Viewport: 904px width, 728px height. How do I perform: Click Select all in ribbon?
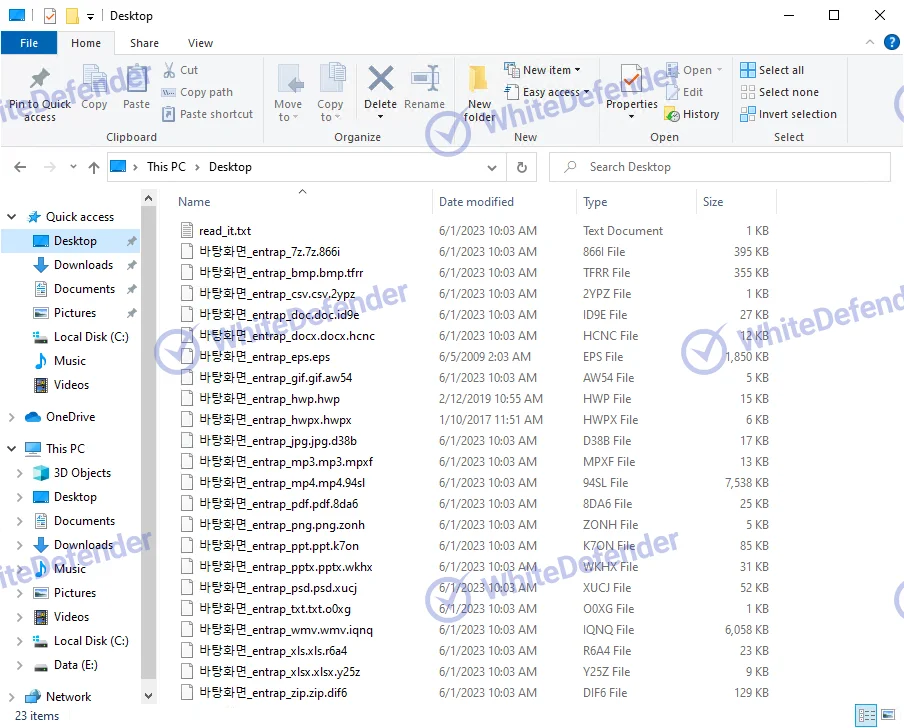coord(772,70)
